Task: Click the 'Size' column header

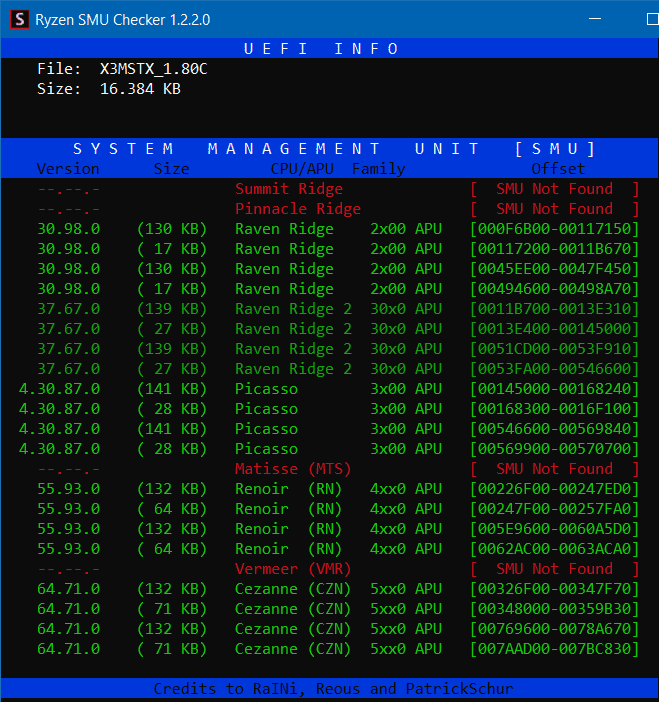Action: [171, 169]
